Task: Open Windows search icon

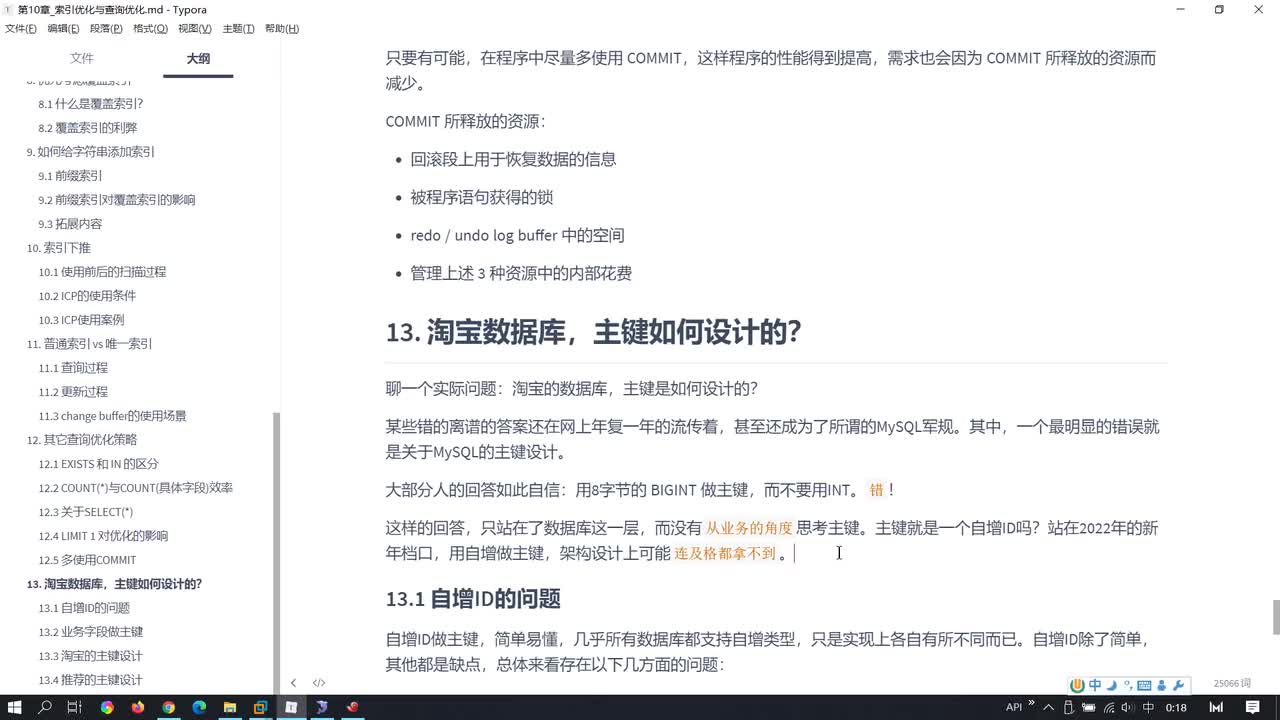Action: tap(45, 707)
